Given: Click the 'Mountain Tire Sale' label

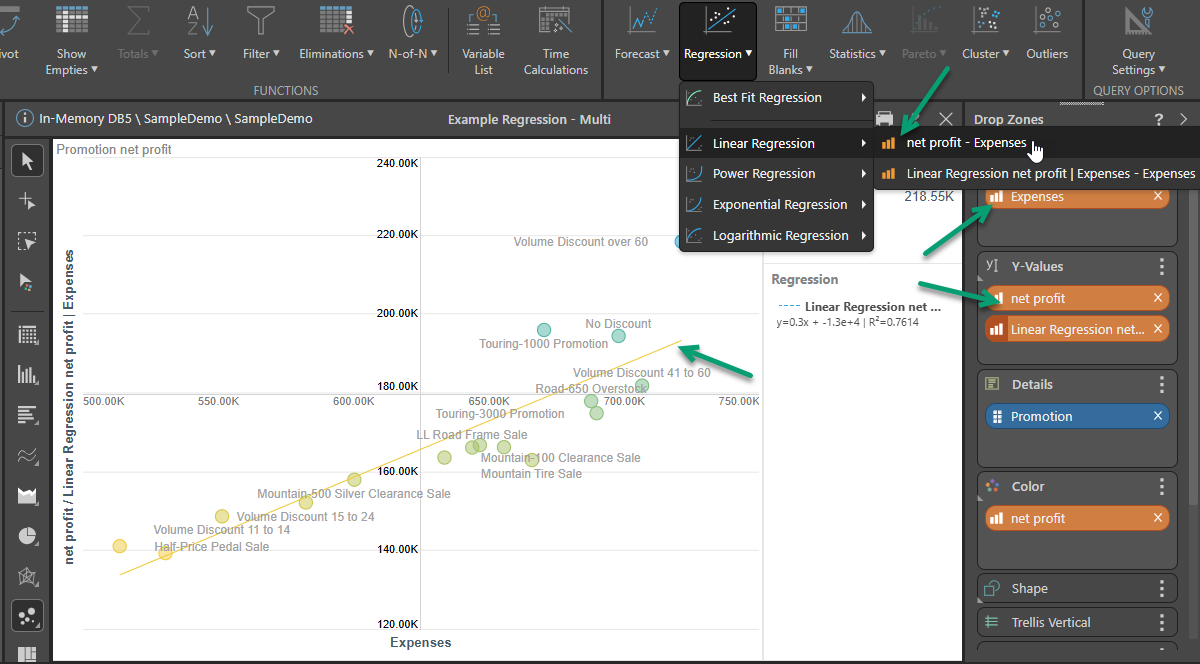Looking at the screenshot, I should [x=531, y=474].
